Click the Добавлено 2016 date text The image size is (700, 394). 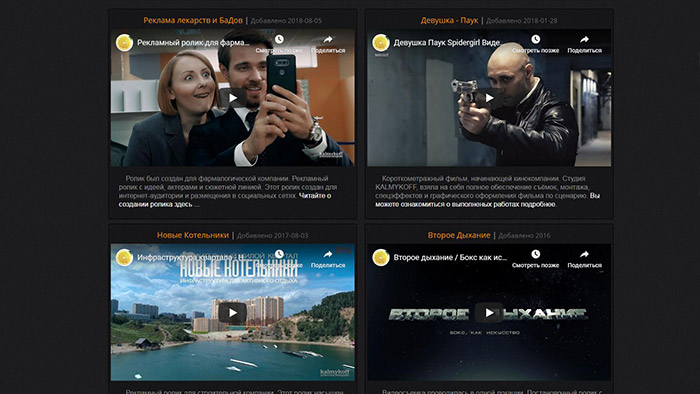(x=525, y=235)
